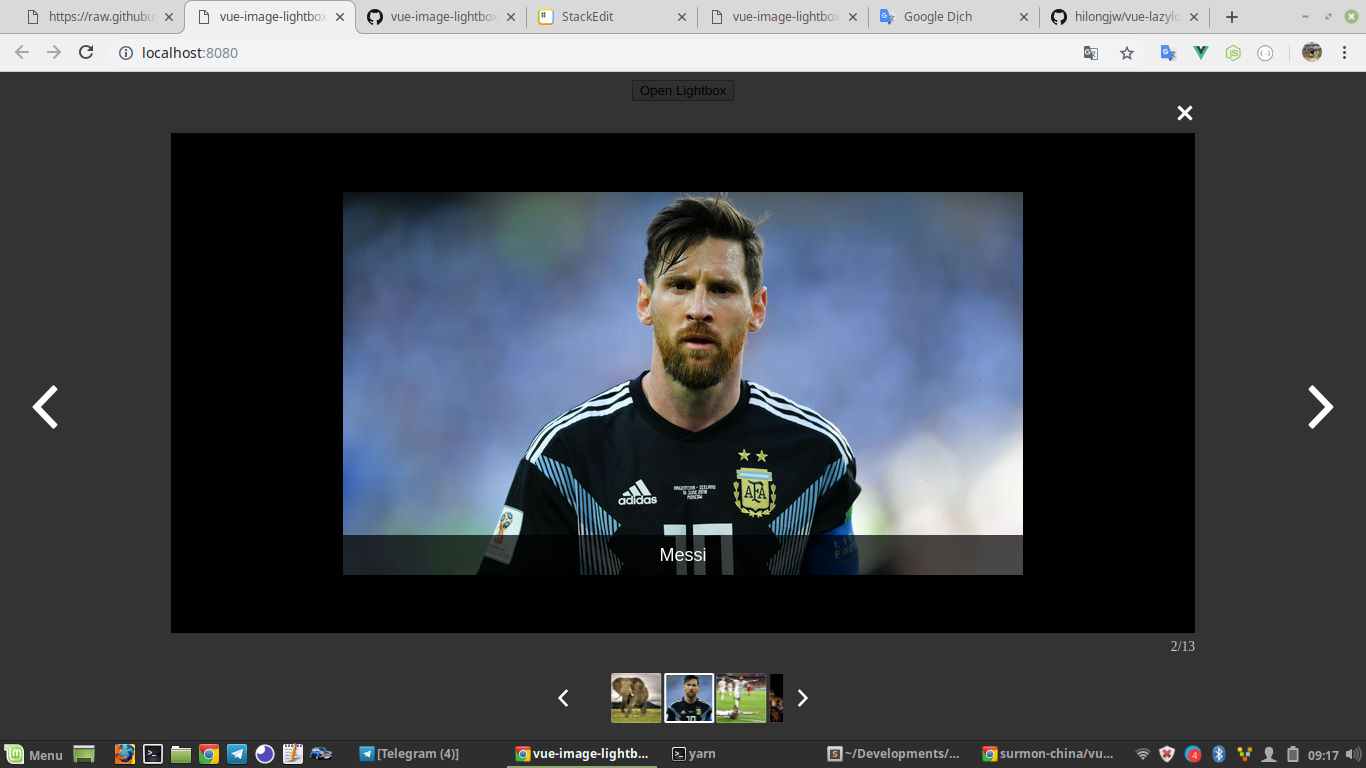
Task: Check battery status tray icon
Action: 1292,754
